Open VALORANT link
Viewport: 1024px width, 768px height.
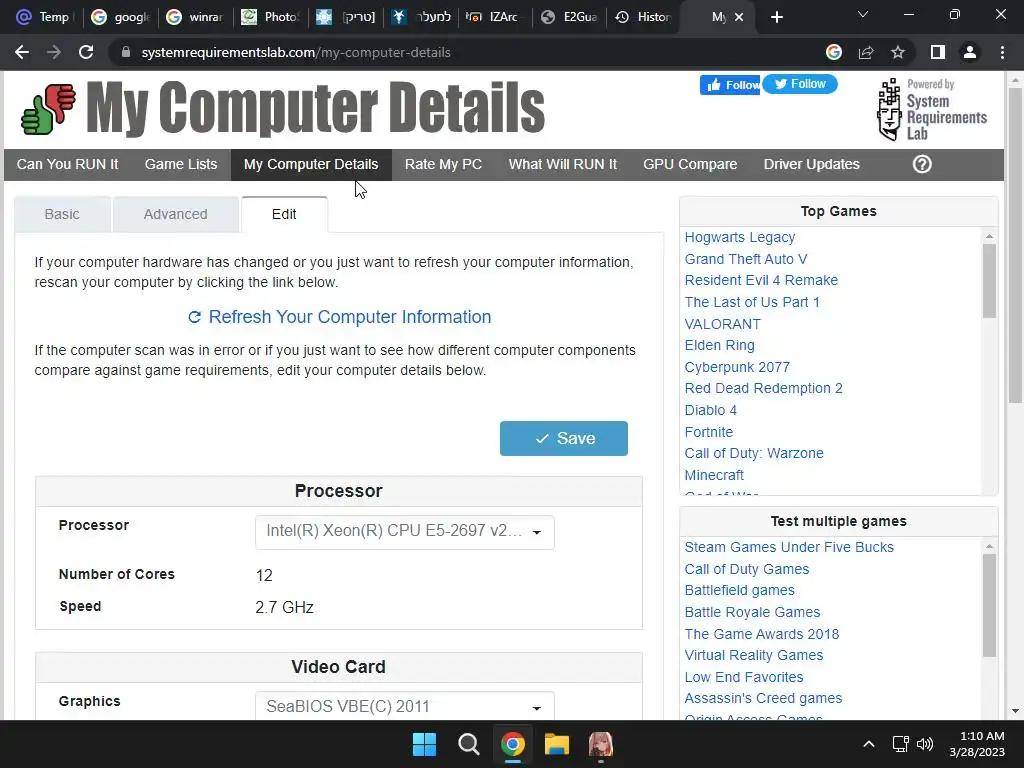(722, 324)
